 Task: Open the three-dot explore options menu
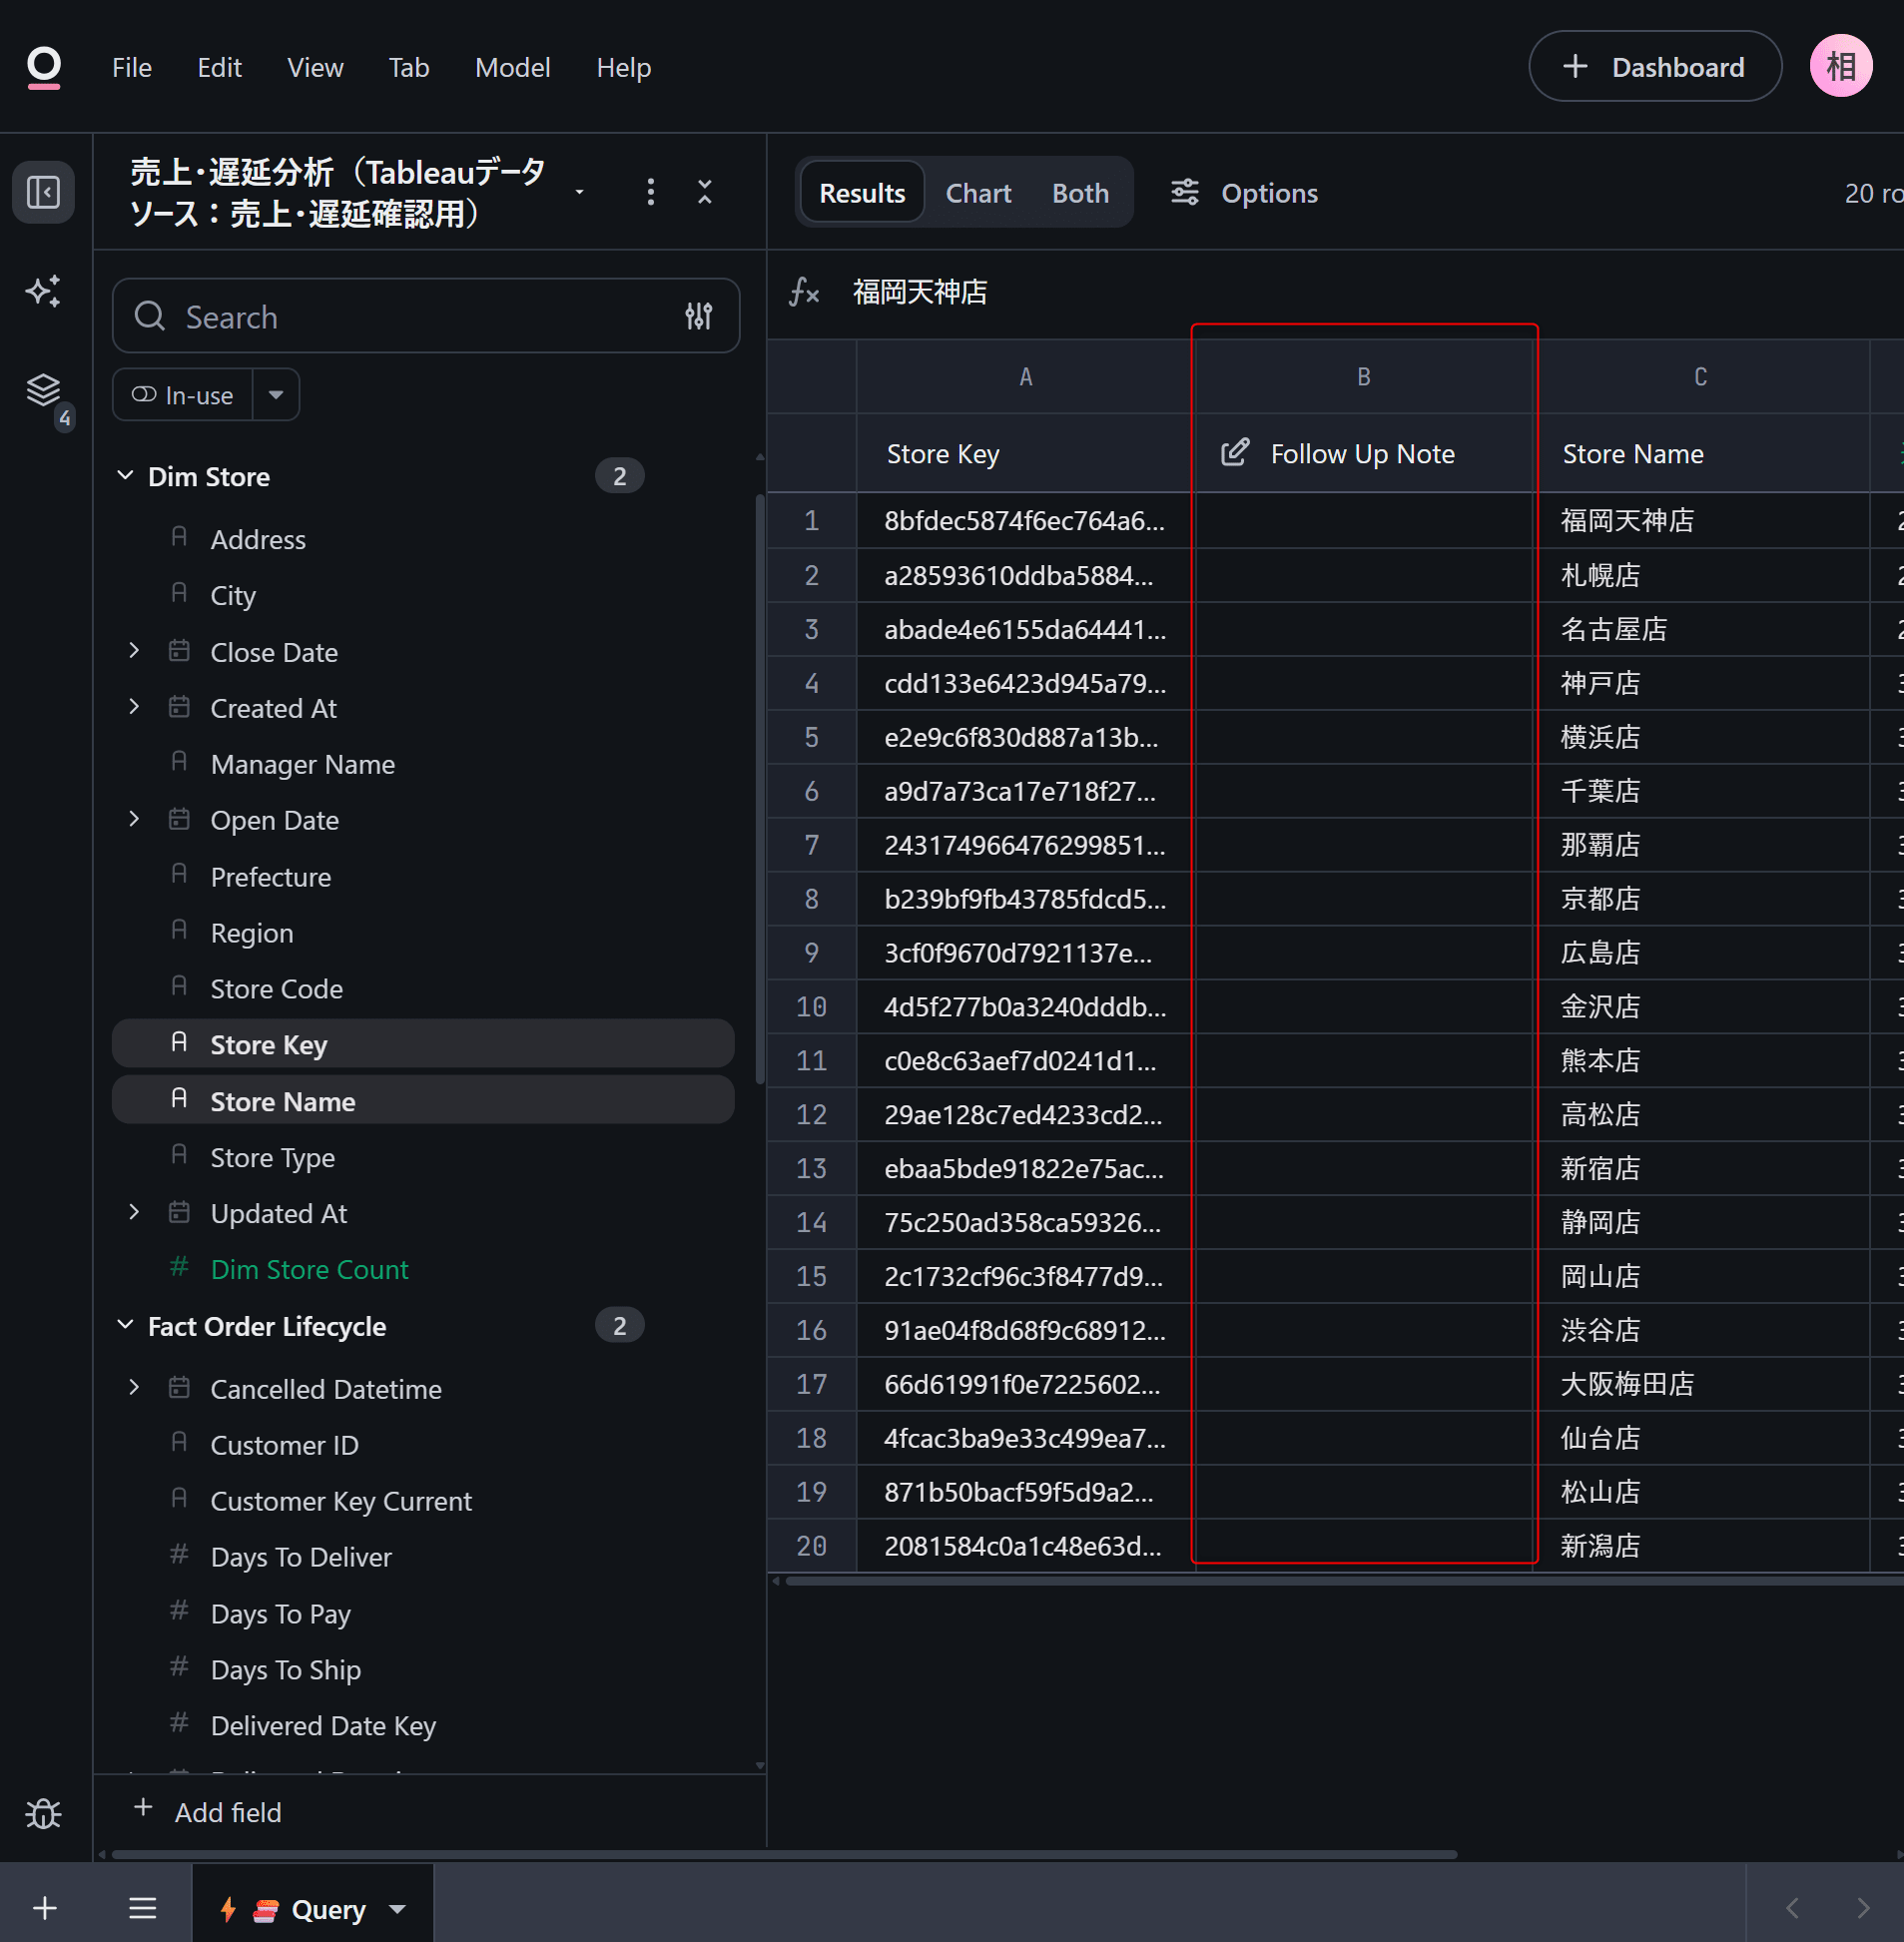(x=651, y=192)
